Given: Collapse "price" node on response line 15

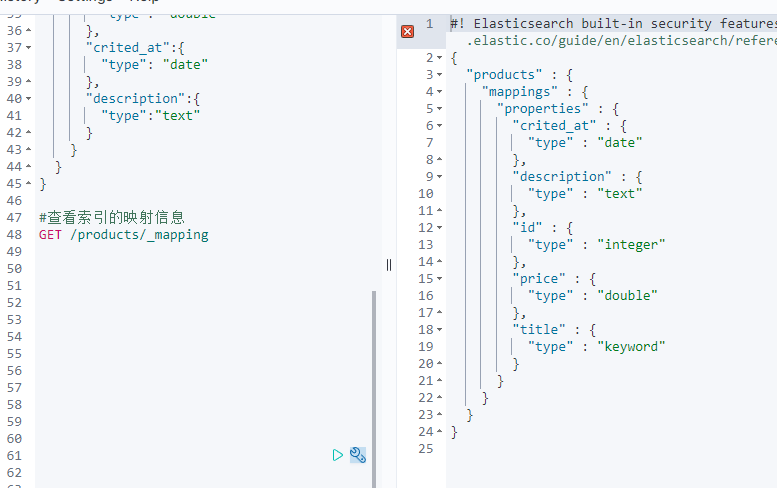Looking at the screenshot, I should 440,279.
